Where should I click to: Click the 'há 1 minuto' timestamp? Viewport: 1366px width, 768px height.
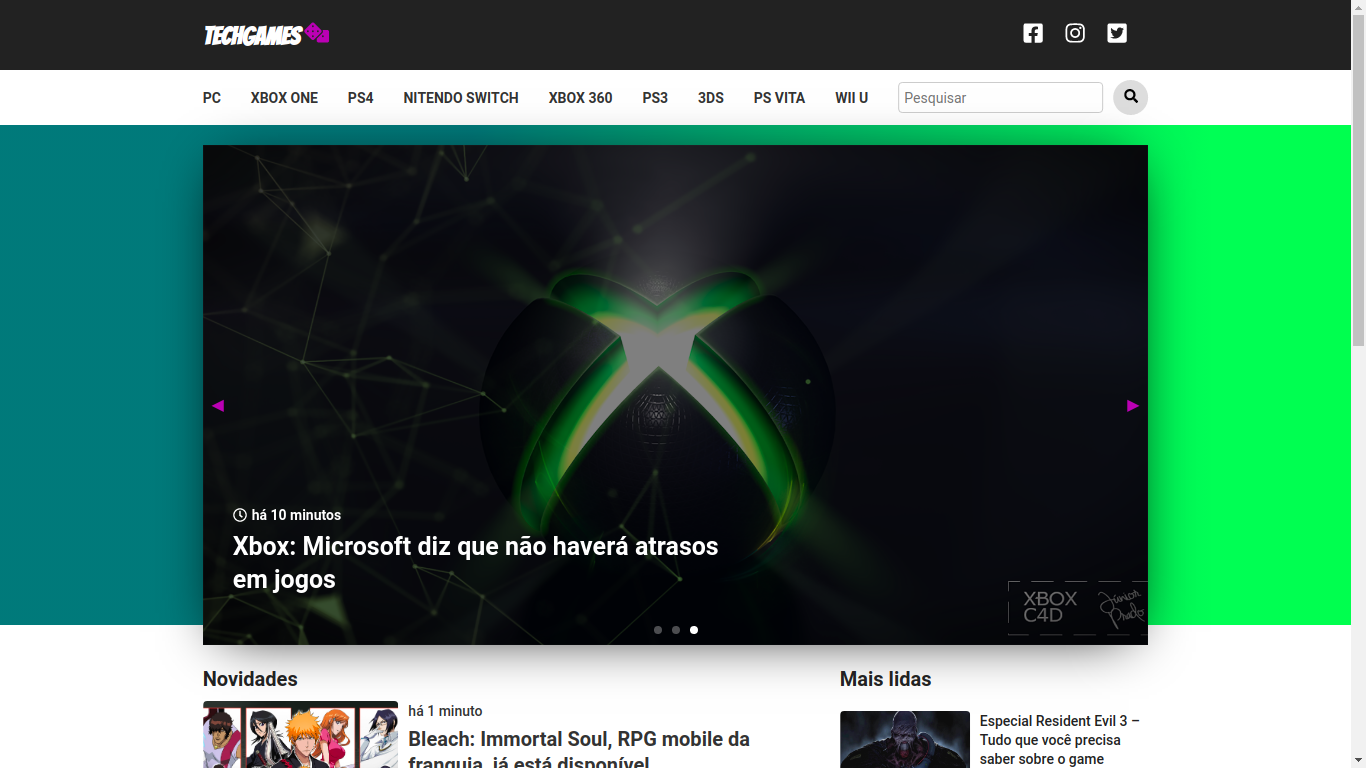(445, 711)
